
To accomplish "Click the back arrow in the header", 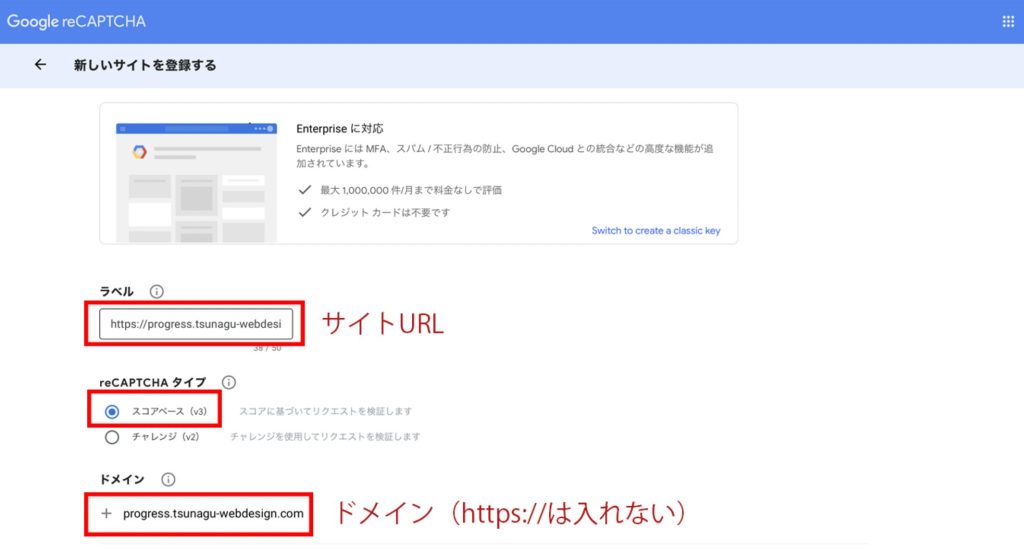I will tap(40, 65).
